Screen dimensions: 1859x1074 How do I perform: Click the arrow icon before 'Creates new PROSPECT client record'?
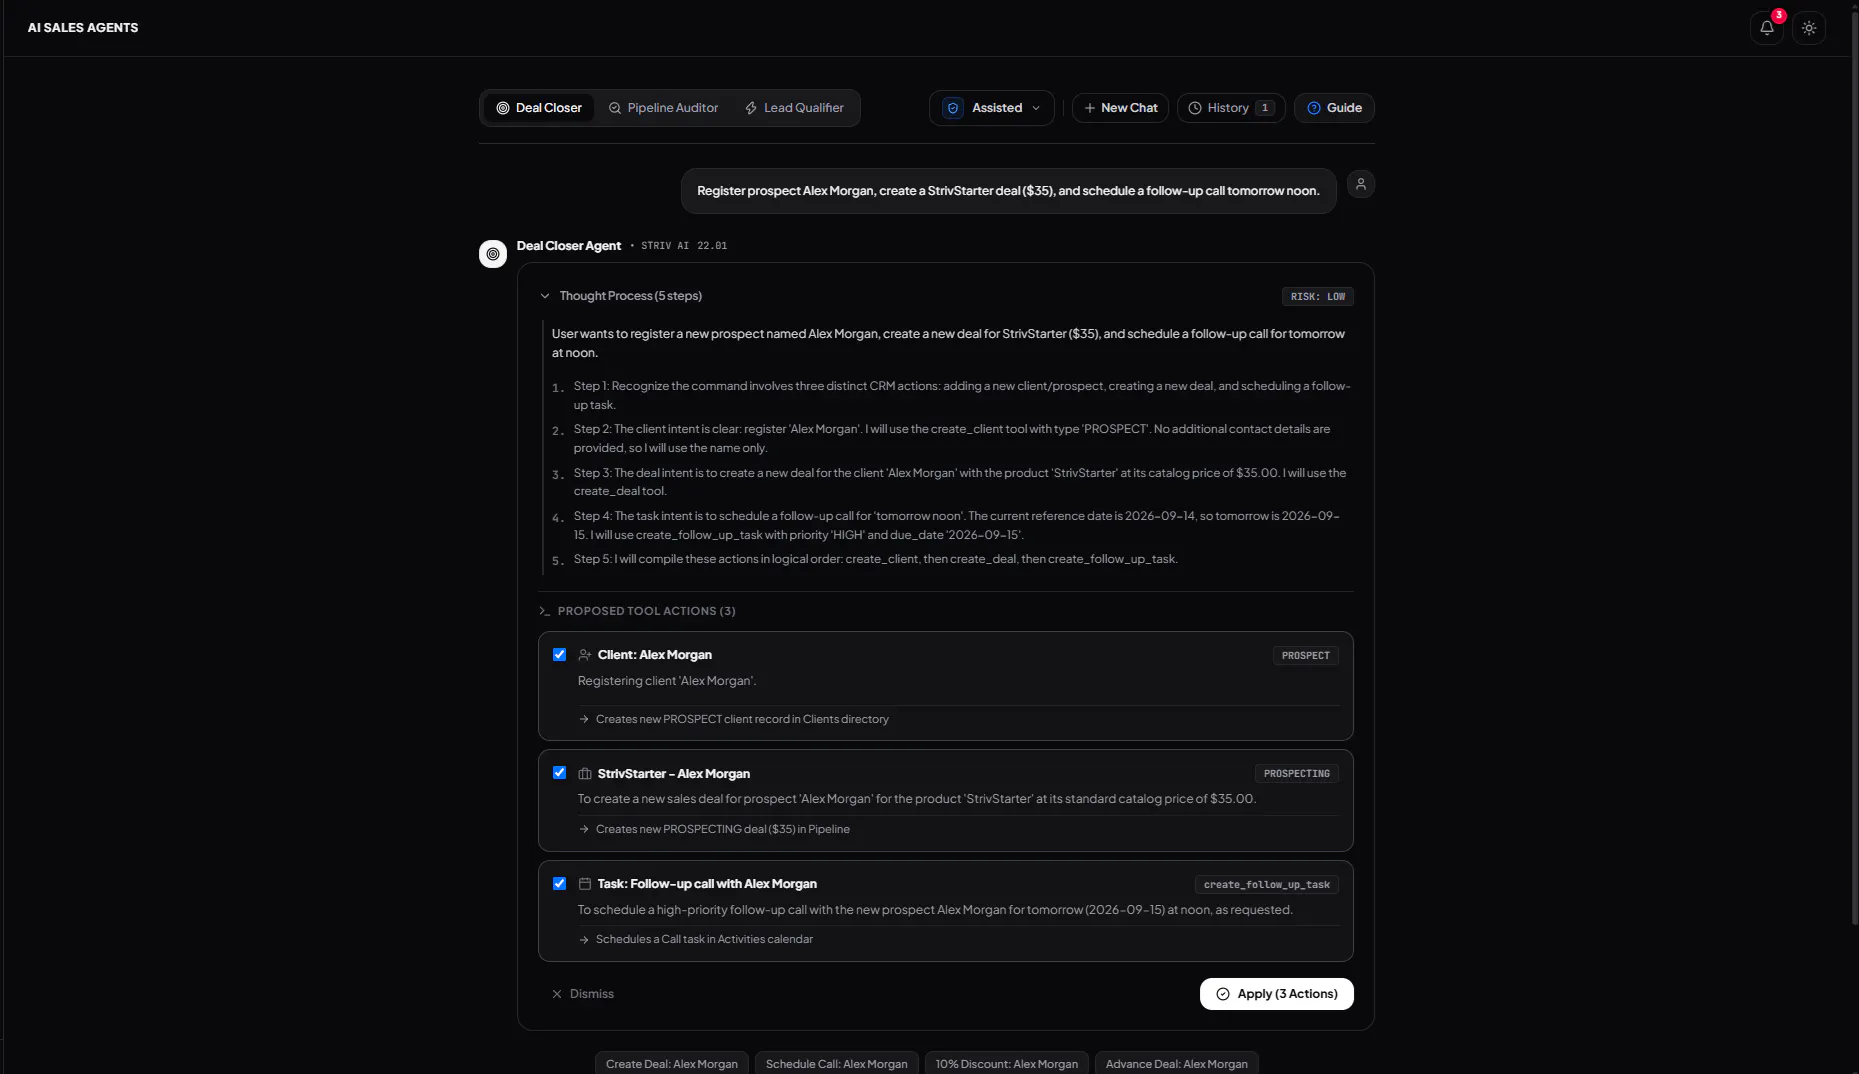584,719
